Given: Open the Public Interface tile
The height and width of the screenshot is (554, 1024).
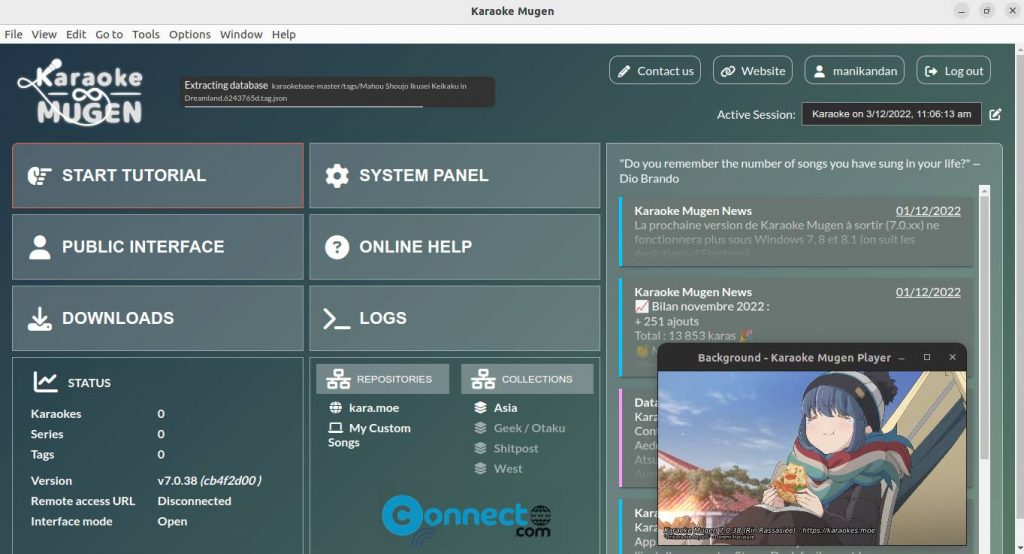Looking at the screenshot, I should (x=157, y=246).
